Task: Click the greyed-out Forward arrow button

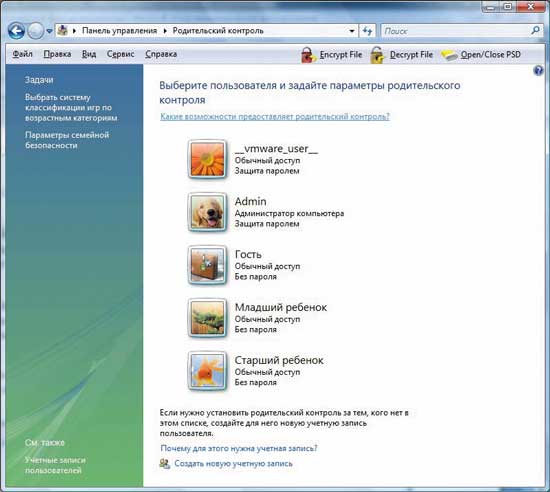Action: [35, 31]
